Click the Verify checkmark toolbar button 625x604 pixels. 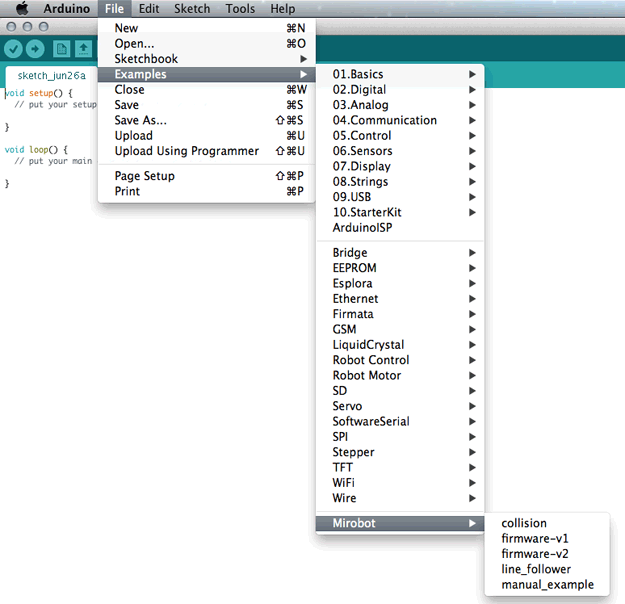(x=13, y=49)
